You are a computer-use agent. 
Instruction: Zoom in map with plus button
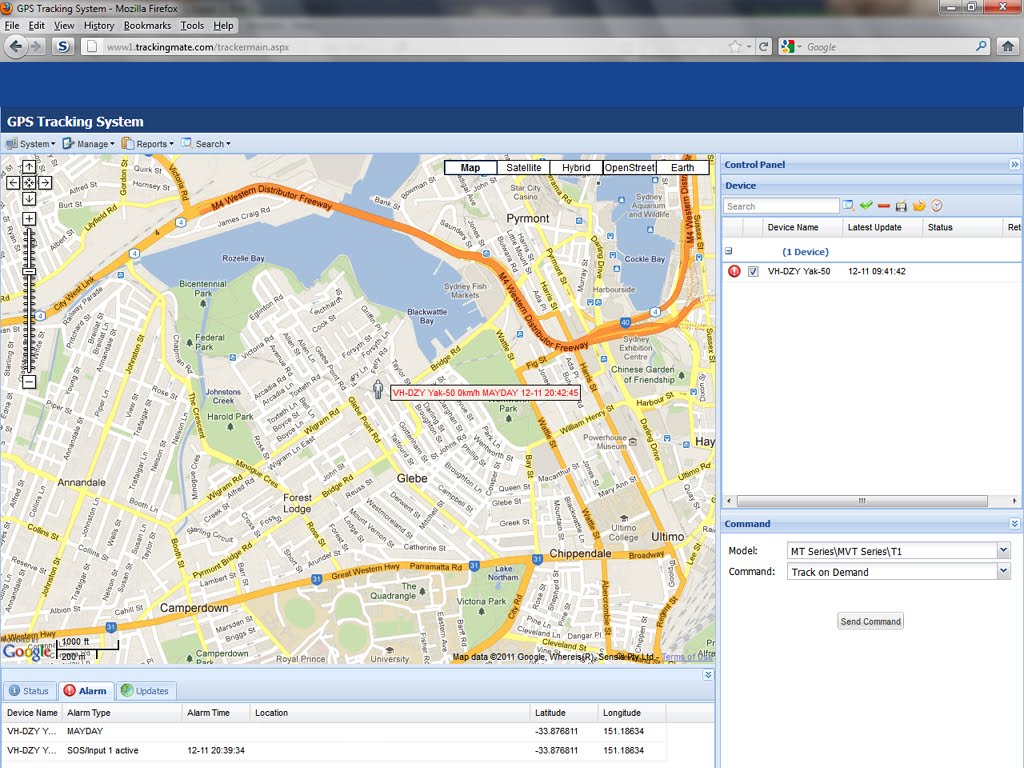coord(29,219)
